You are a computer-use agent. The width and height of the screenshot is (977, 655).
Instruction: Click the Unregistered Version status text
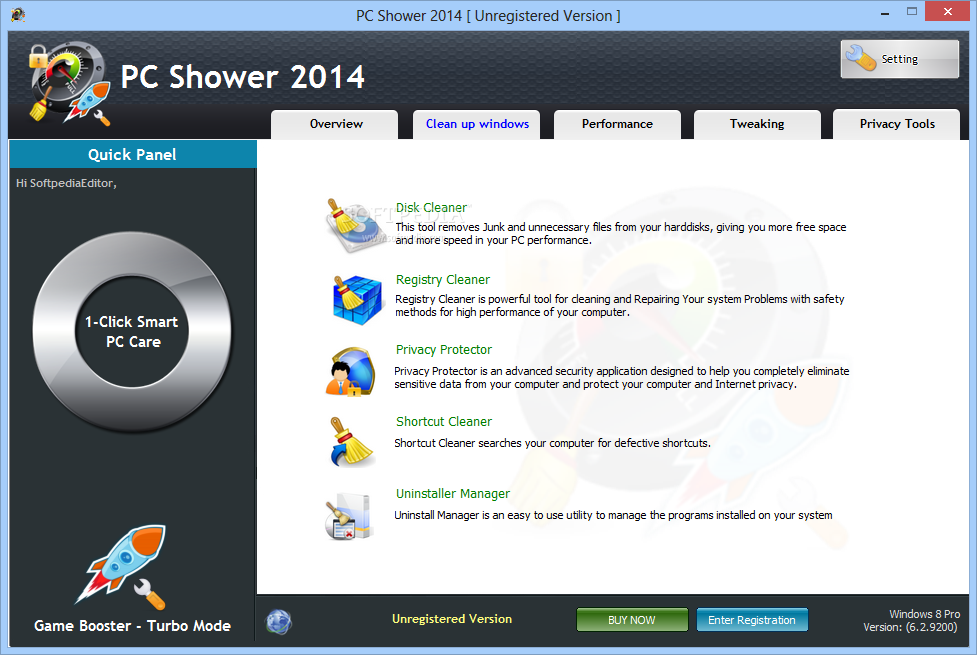click(x=452, y=619)
